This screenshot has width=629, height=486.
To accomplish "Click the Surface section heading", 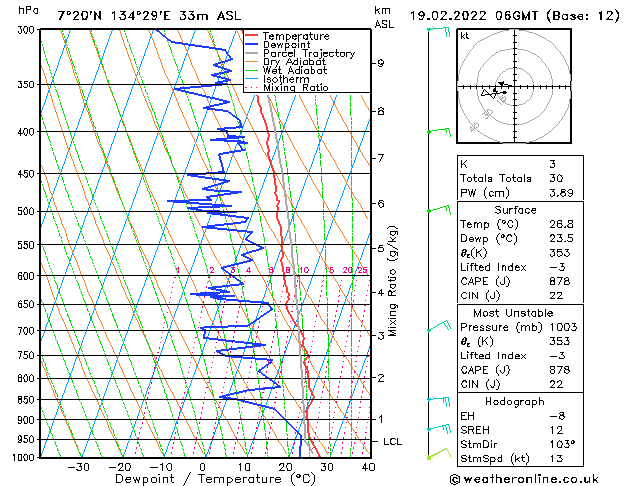I will 515,210.
